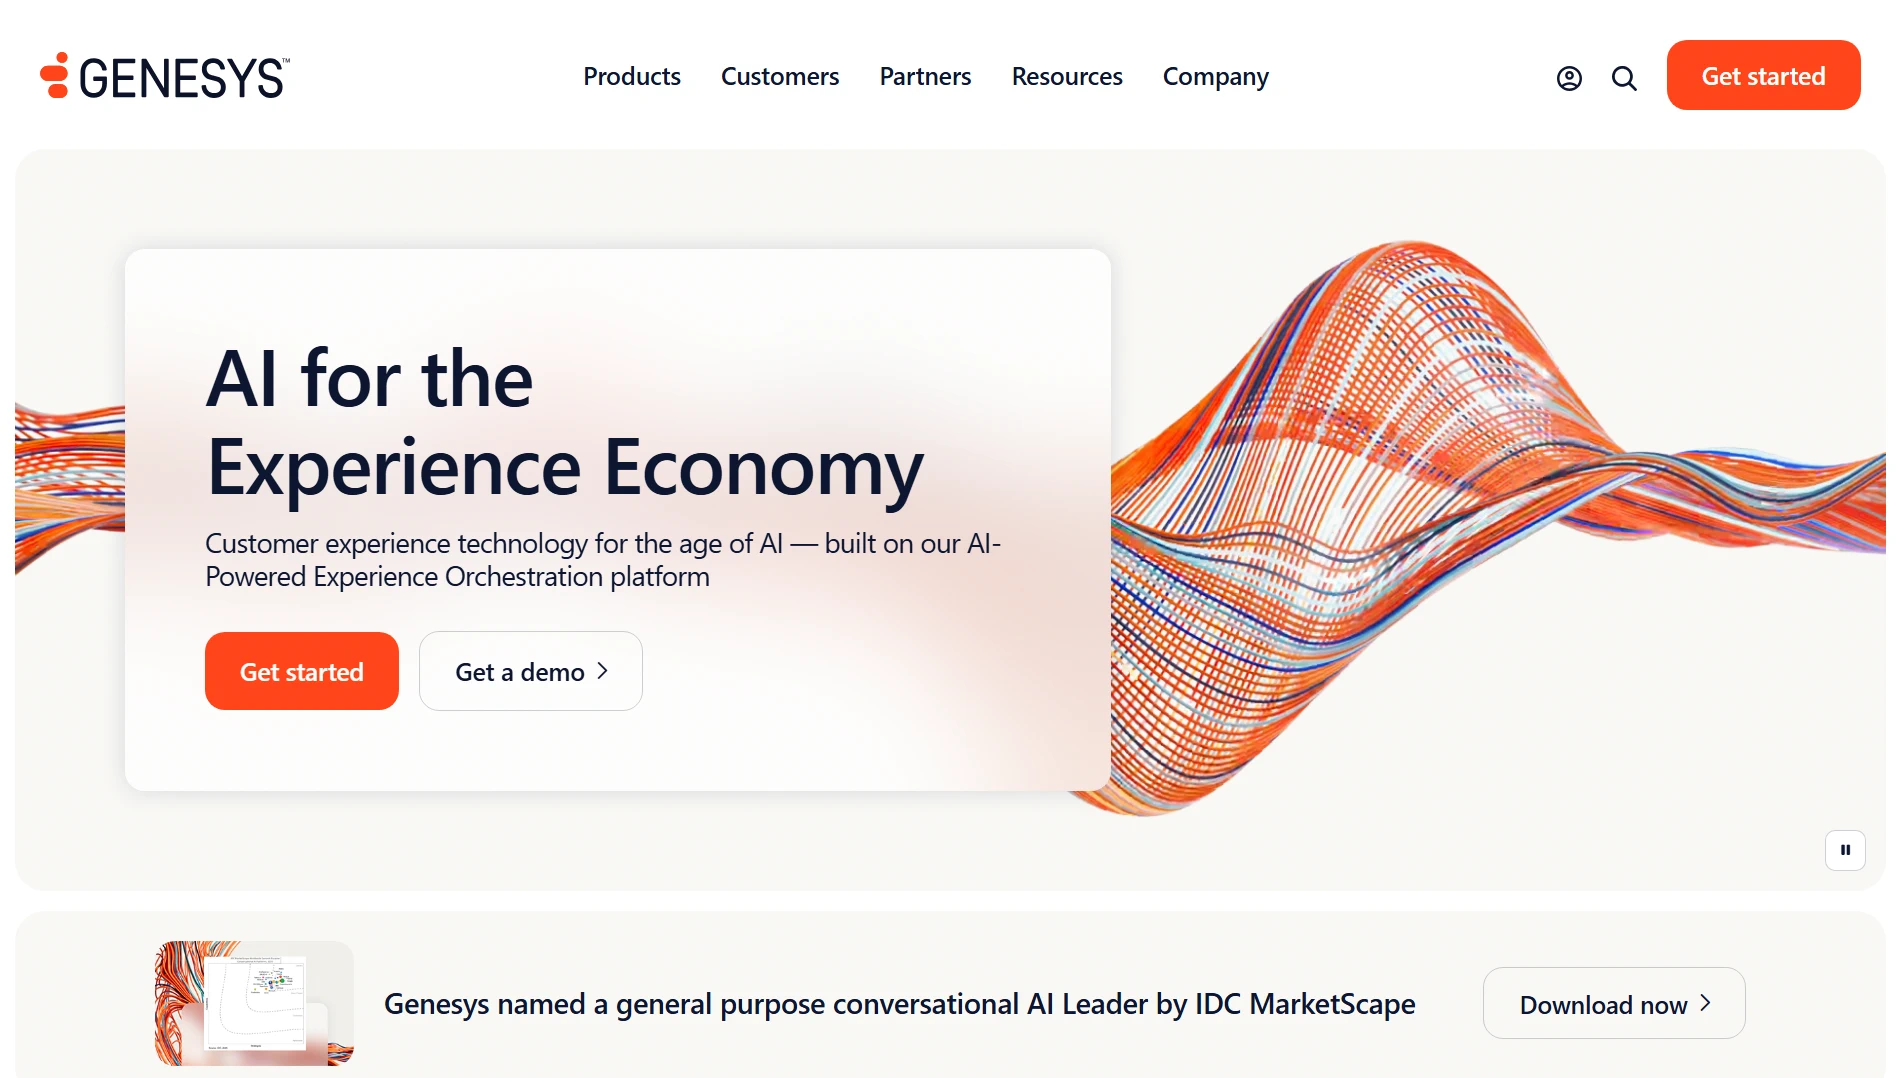The width and height of the screenshot is (1900, 1078).
Task: Click the magnifying glass next to Get started
Action: 1624,78
